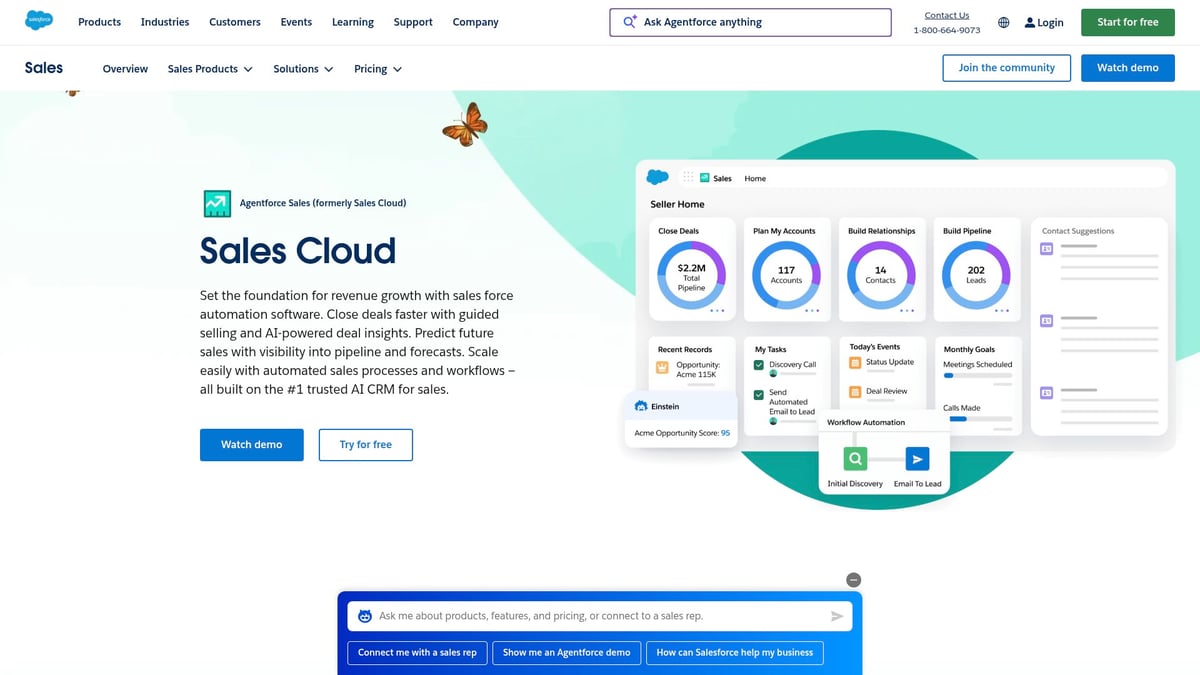Viewport: 1200px width, 675px height.
Task: Click the Contact Us link
Action: tap(946, 15)
